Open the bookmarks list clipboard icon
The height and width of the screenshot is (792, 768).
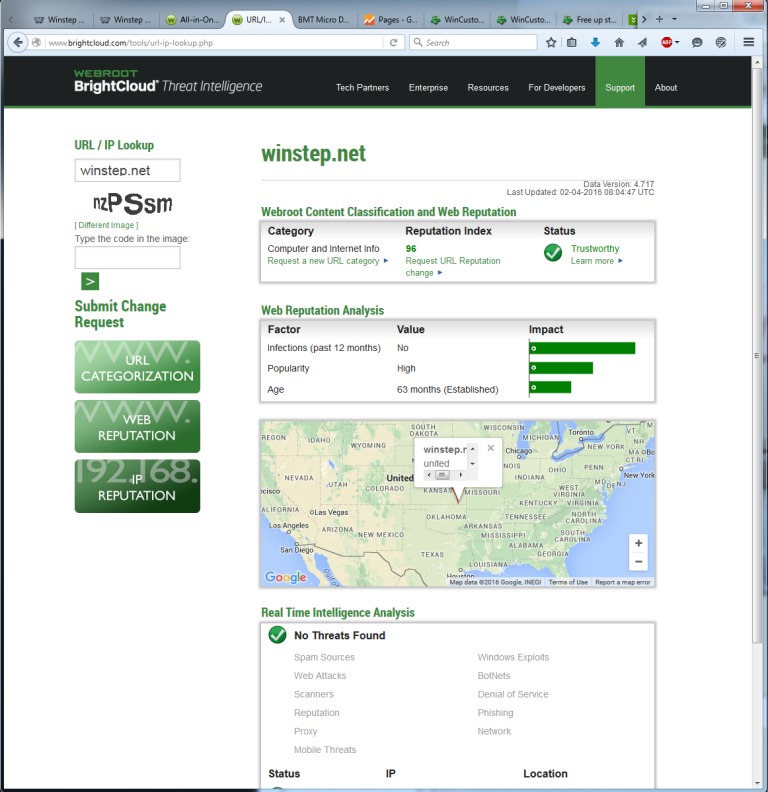[571, 43]
